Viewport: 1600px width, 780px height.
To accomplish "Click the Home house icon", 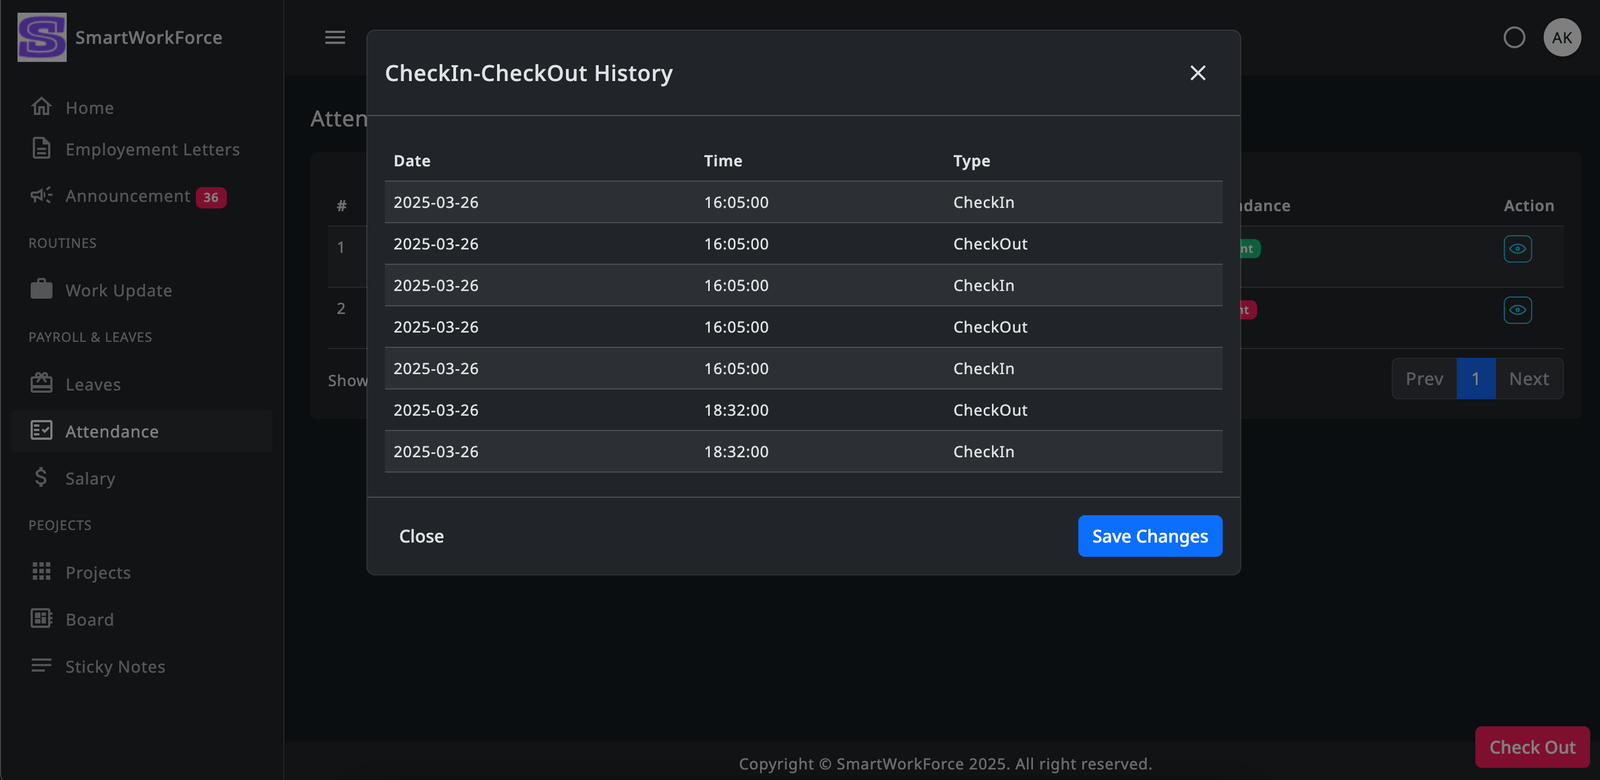I will pyautogui.click(x=41, y=107).
